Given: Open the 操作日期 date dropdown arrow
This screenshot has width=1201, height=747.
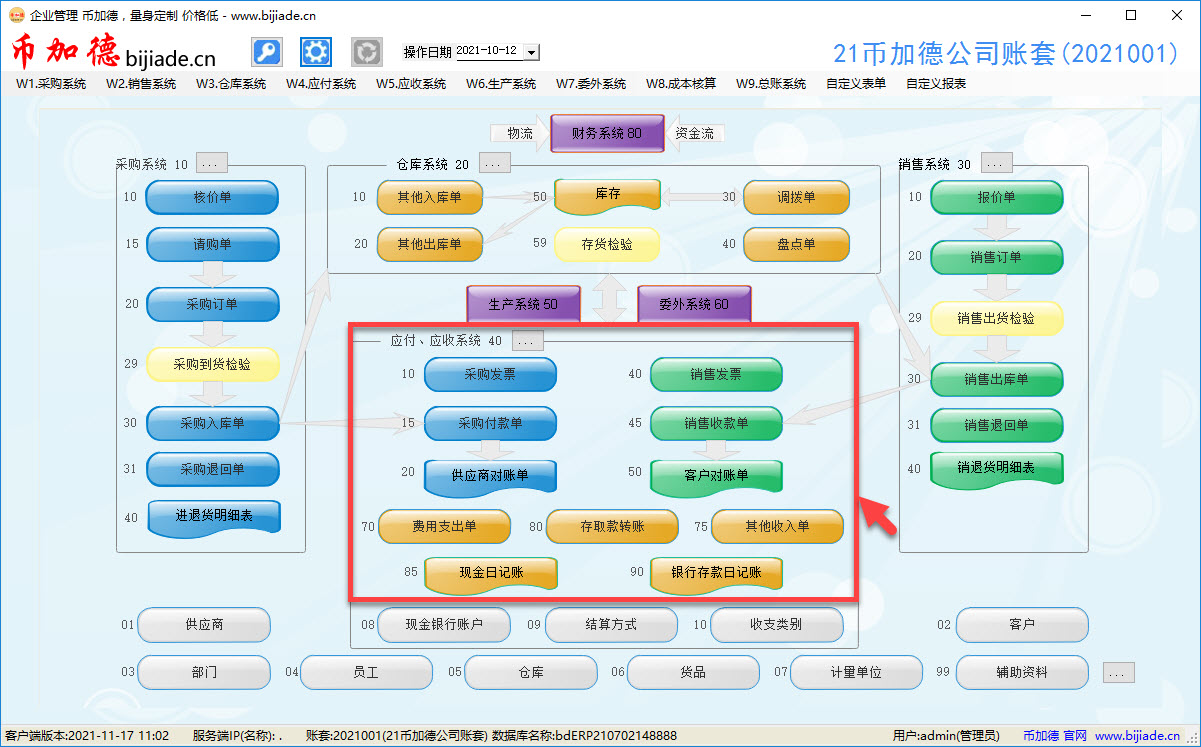Looking at the screenshot, I should pos(531,52).
